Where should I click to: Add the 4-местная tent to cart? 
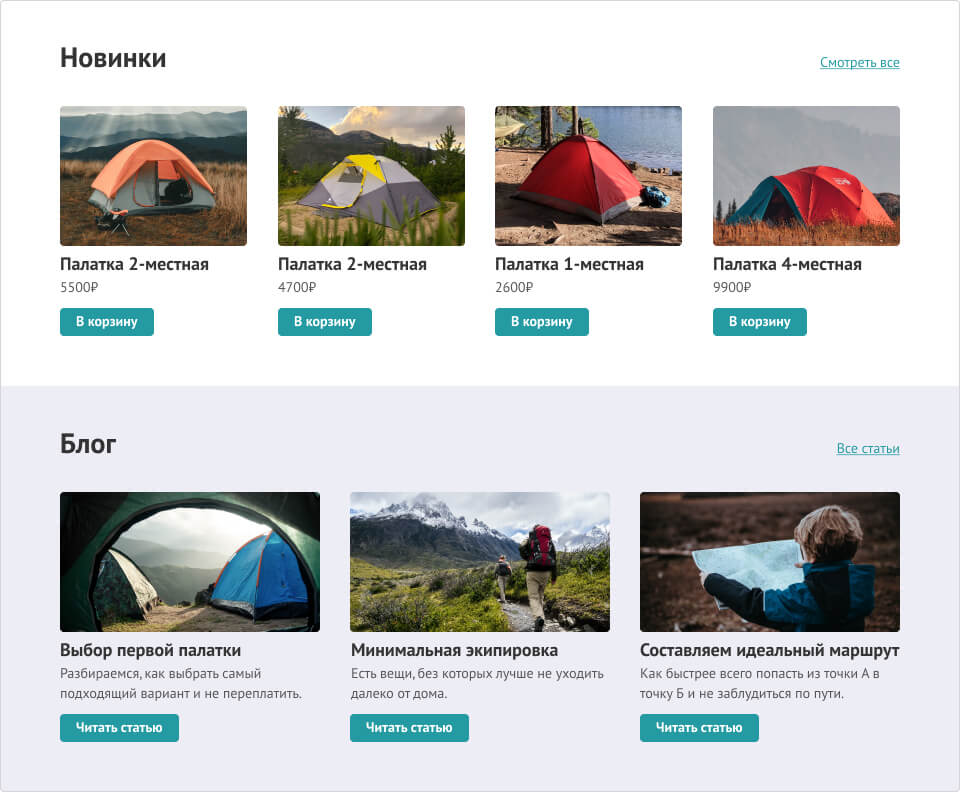[x=759, y=322]
